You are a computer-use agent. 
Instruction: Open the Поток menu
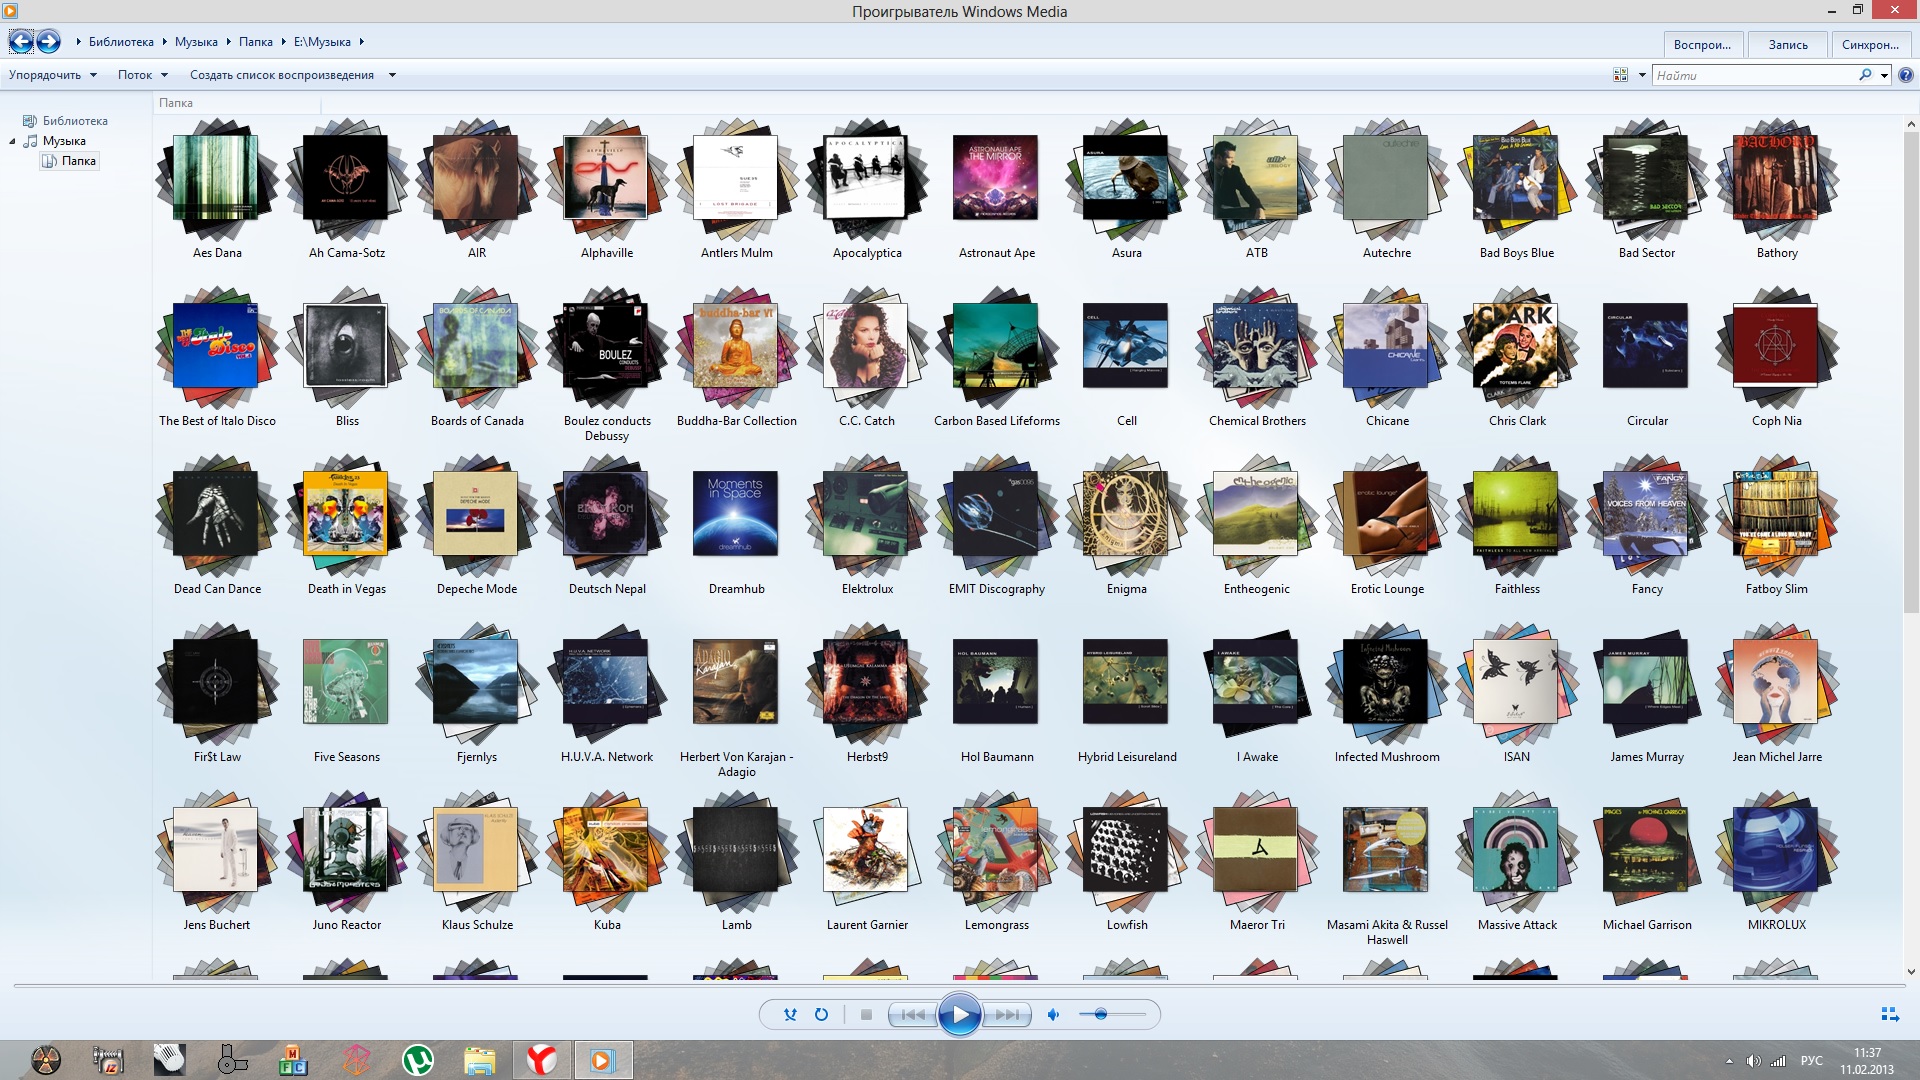click(x=142, y=75)
